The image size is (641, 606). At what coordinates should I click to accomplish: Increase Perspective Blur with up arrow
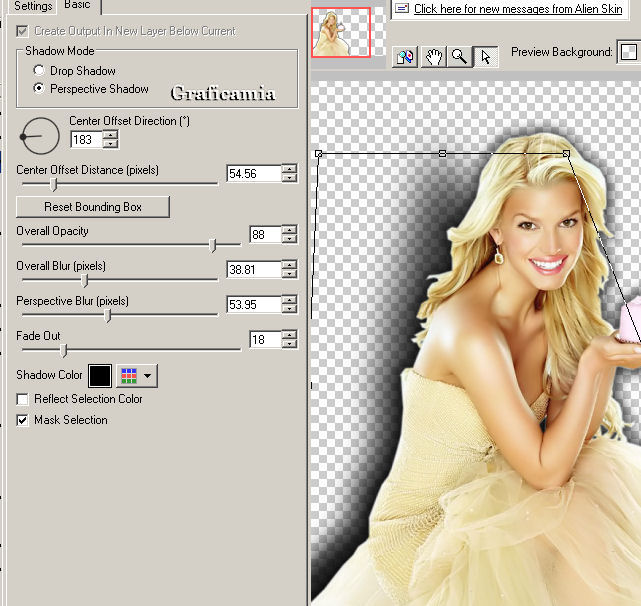(x=289, y=300)
